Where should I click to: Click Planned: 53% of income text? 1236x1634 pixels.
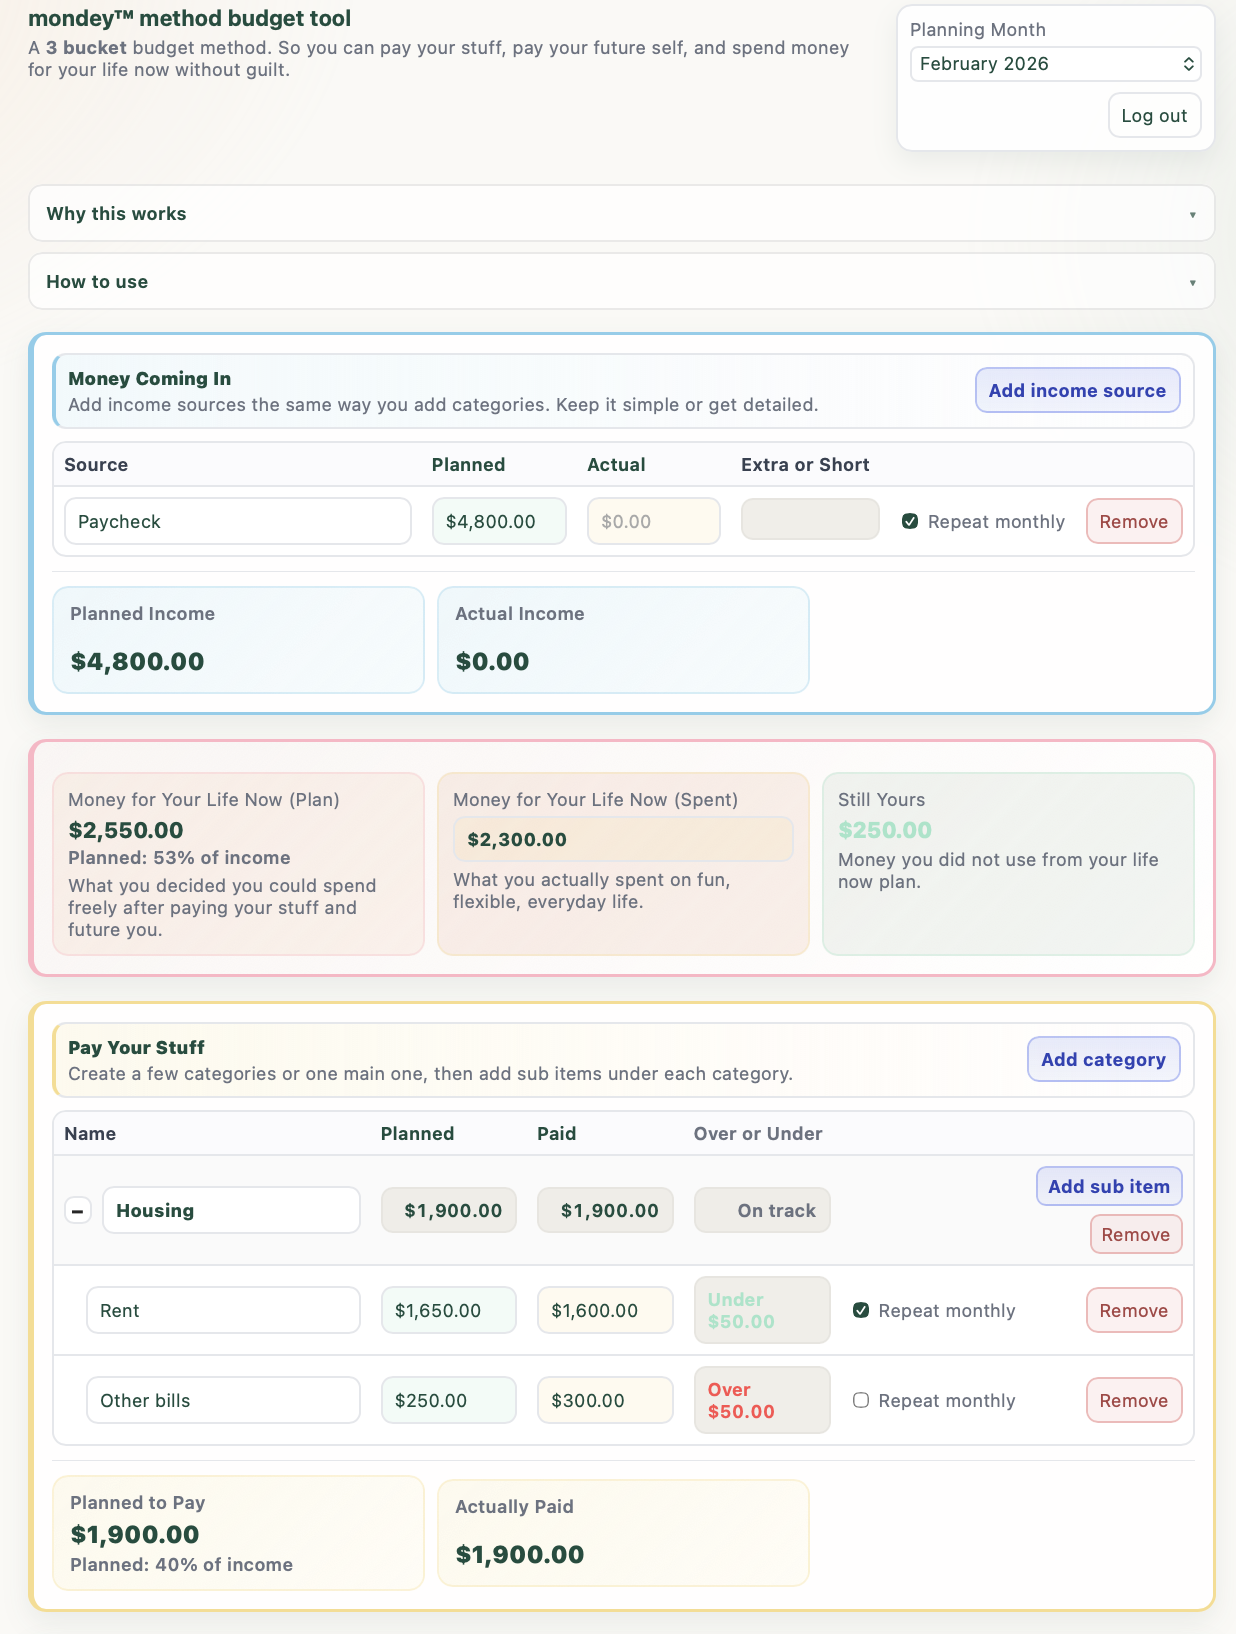[179, 858]
